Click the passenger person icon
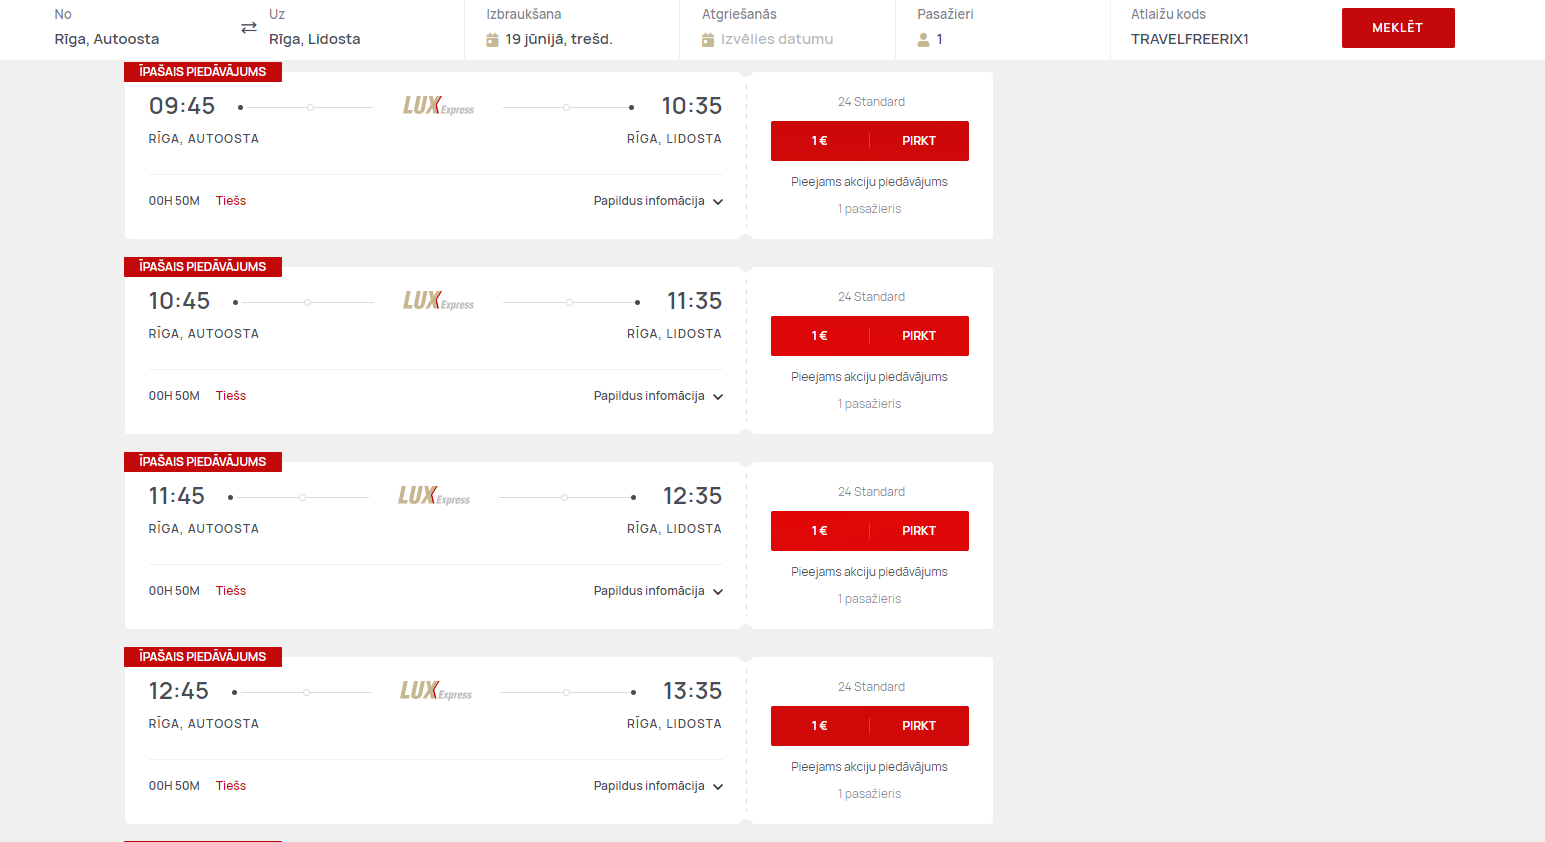Image resolution: width=1545 pixels, height=842 pixels. click(923, 40)
